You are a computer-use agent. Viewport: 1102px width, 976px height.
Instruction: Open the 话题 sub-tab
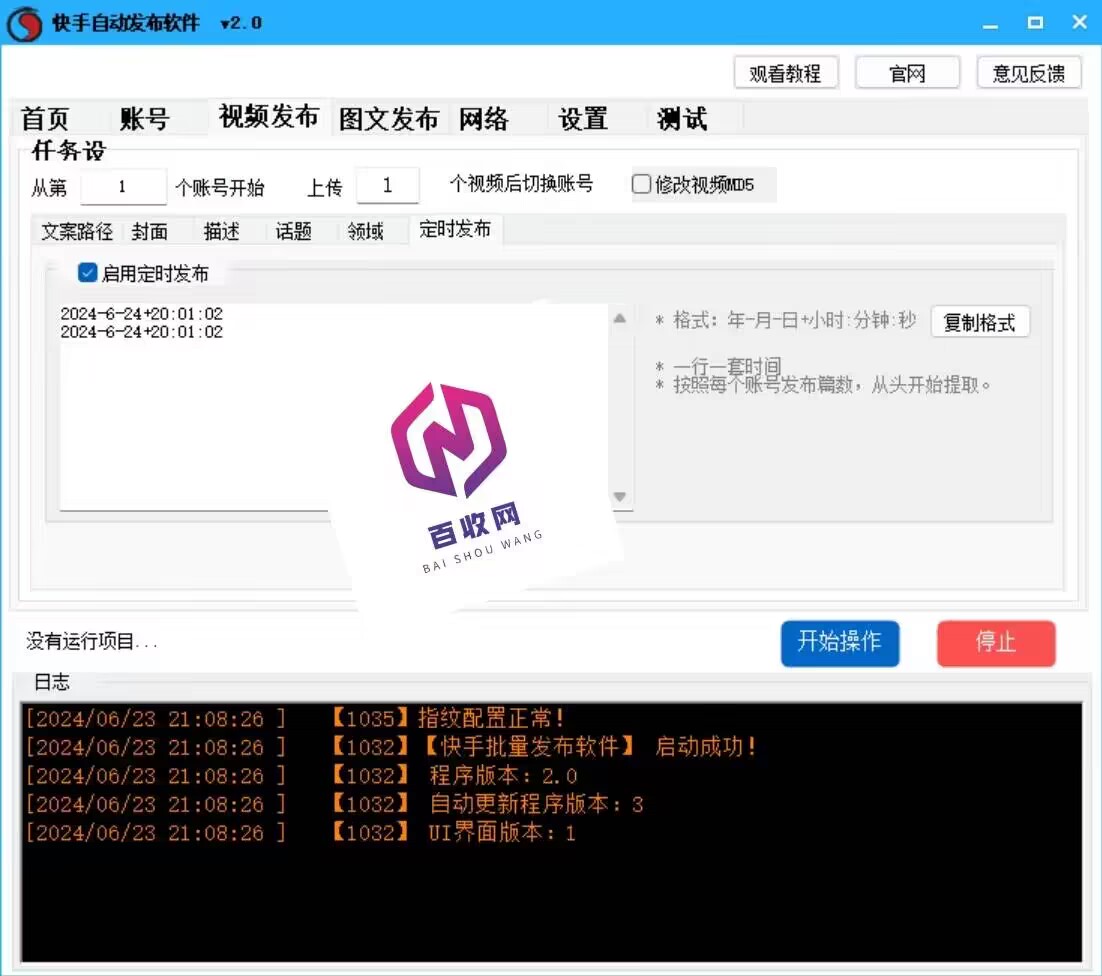294,230
